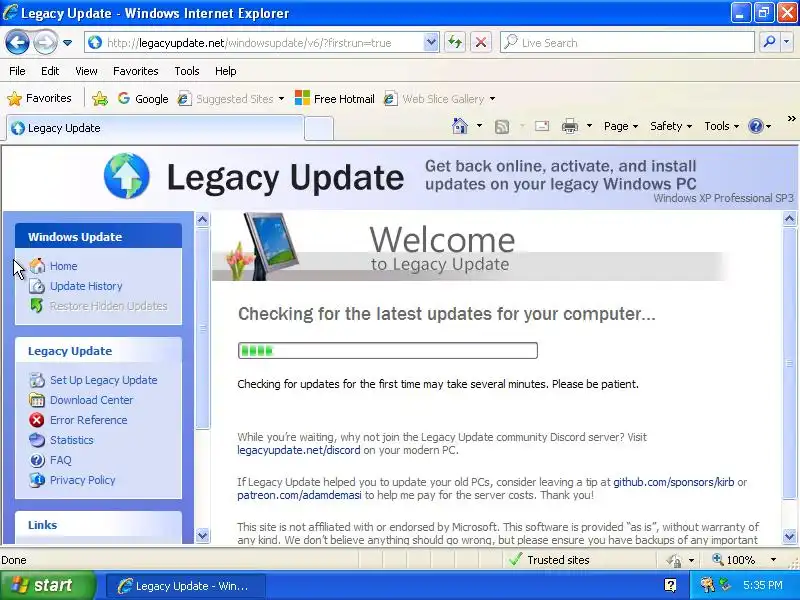
Task: Expand the Home button dropdown arrow
Action: tap(480, 126)
